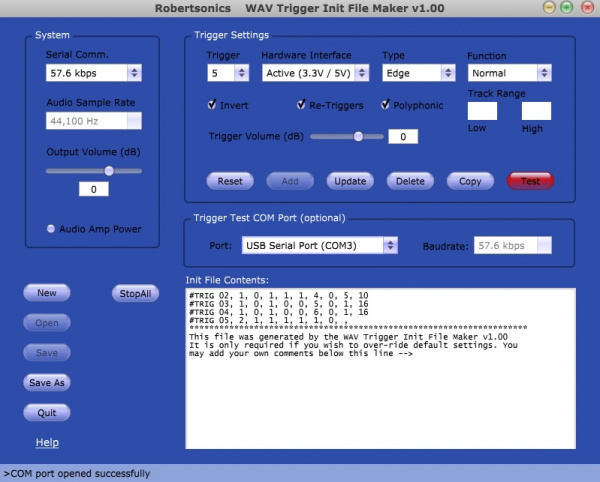The width and height of the screenshot is (600, 482).
Task: Open the Baudrate dropdown
Action: (x=513, y=245)
